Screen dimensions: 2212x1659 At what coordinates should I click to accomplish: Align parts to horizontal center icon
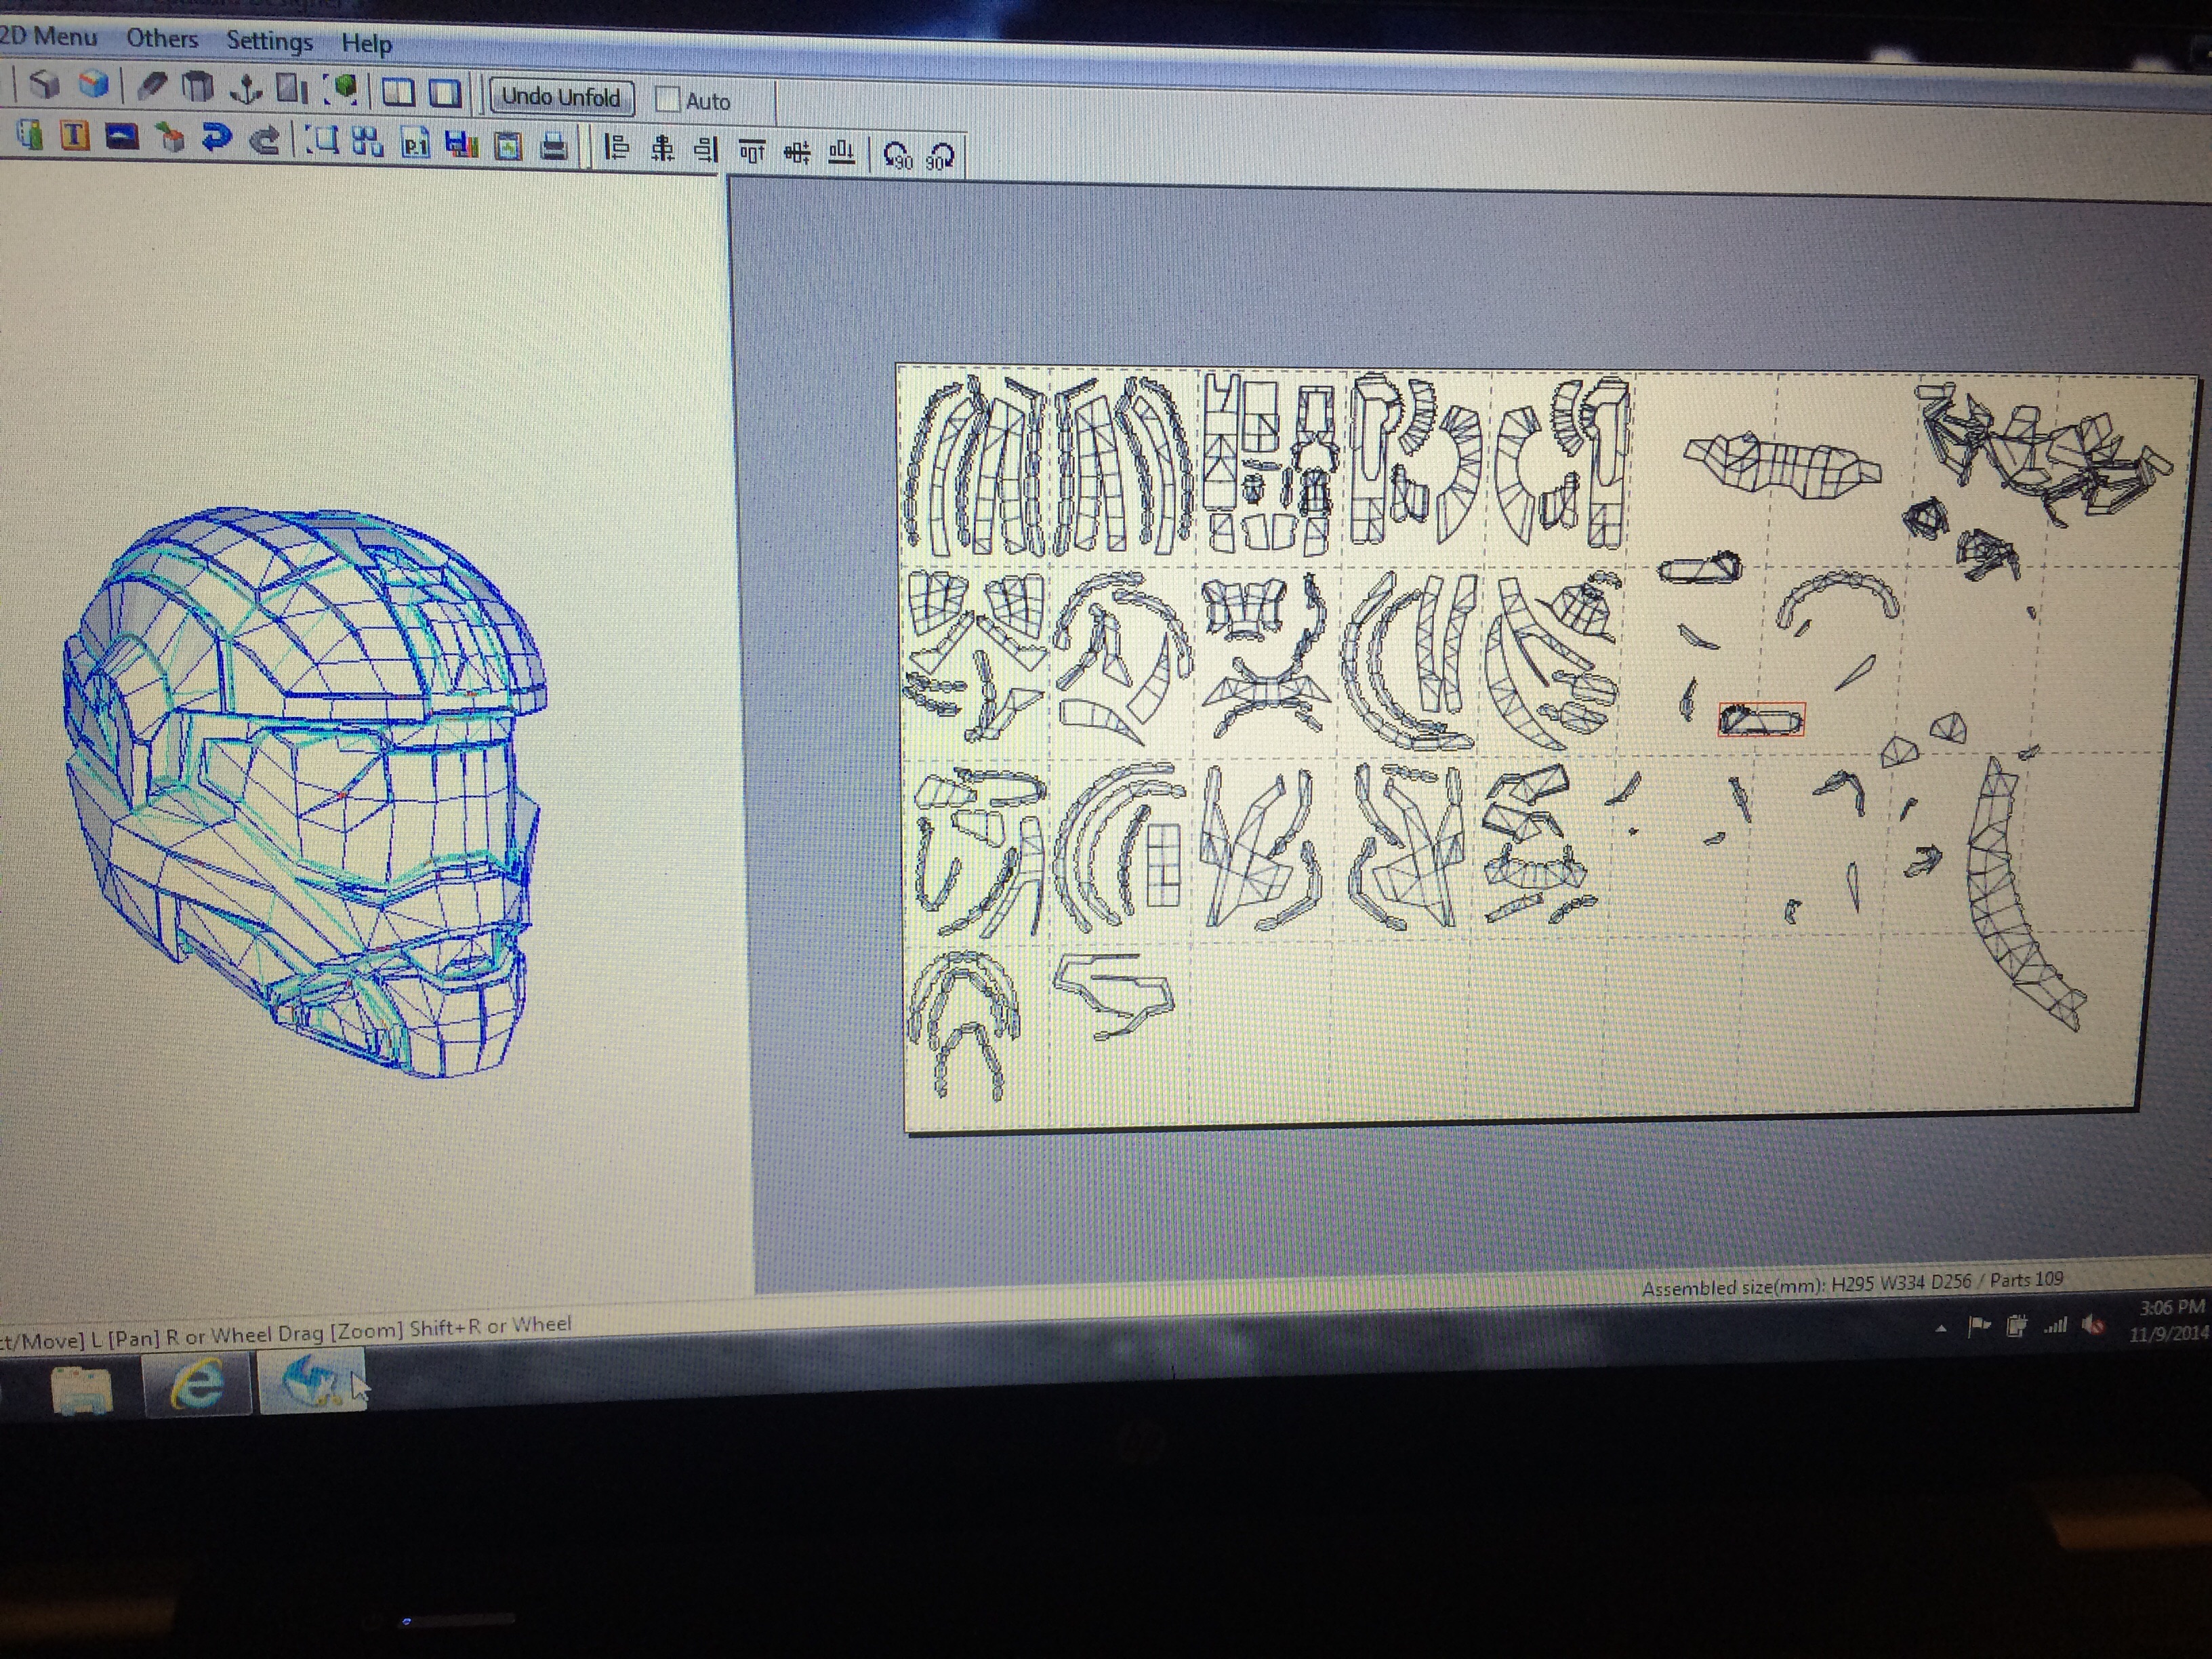click(662, 149)
